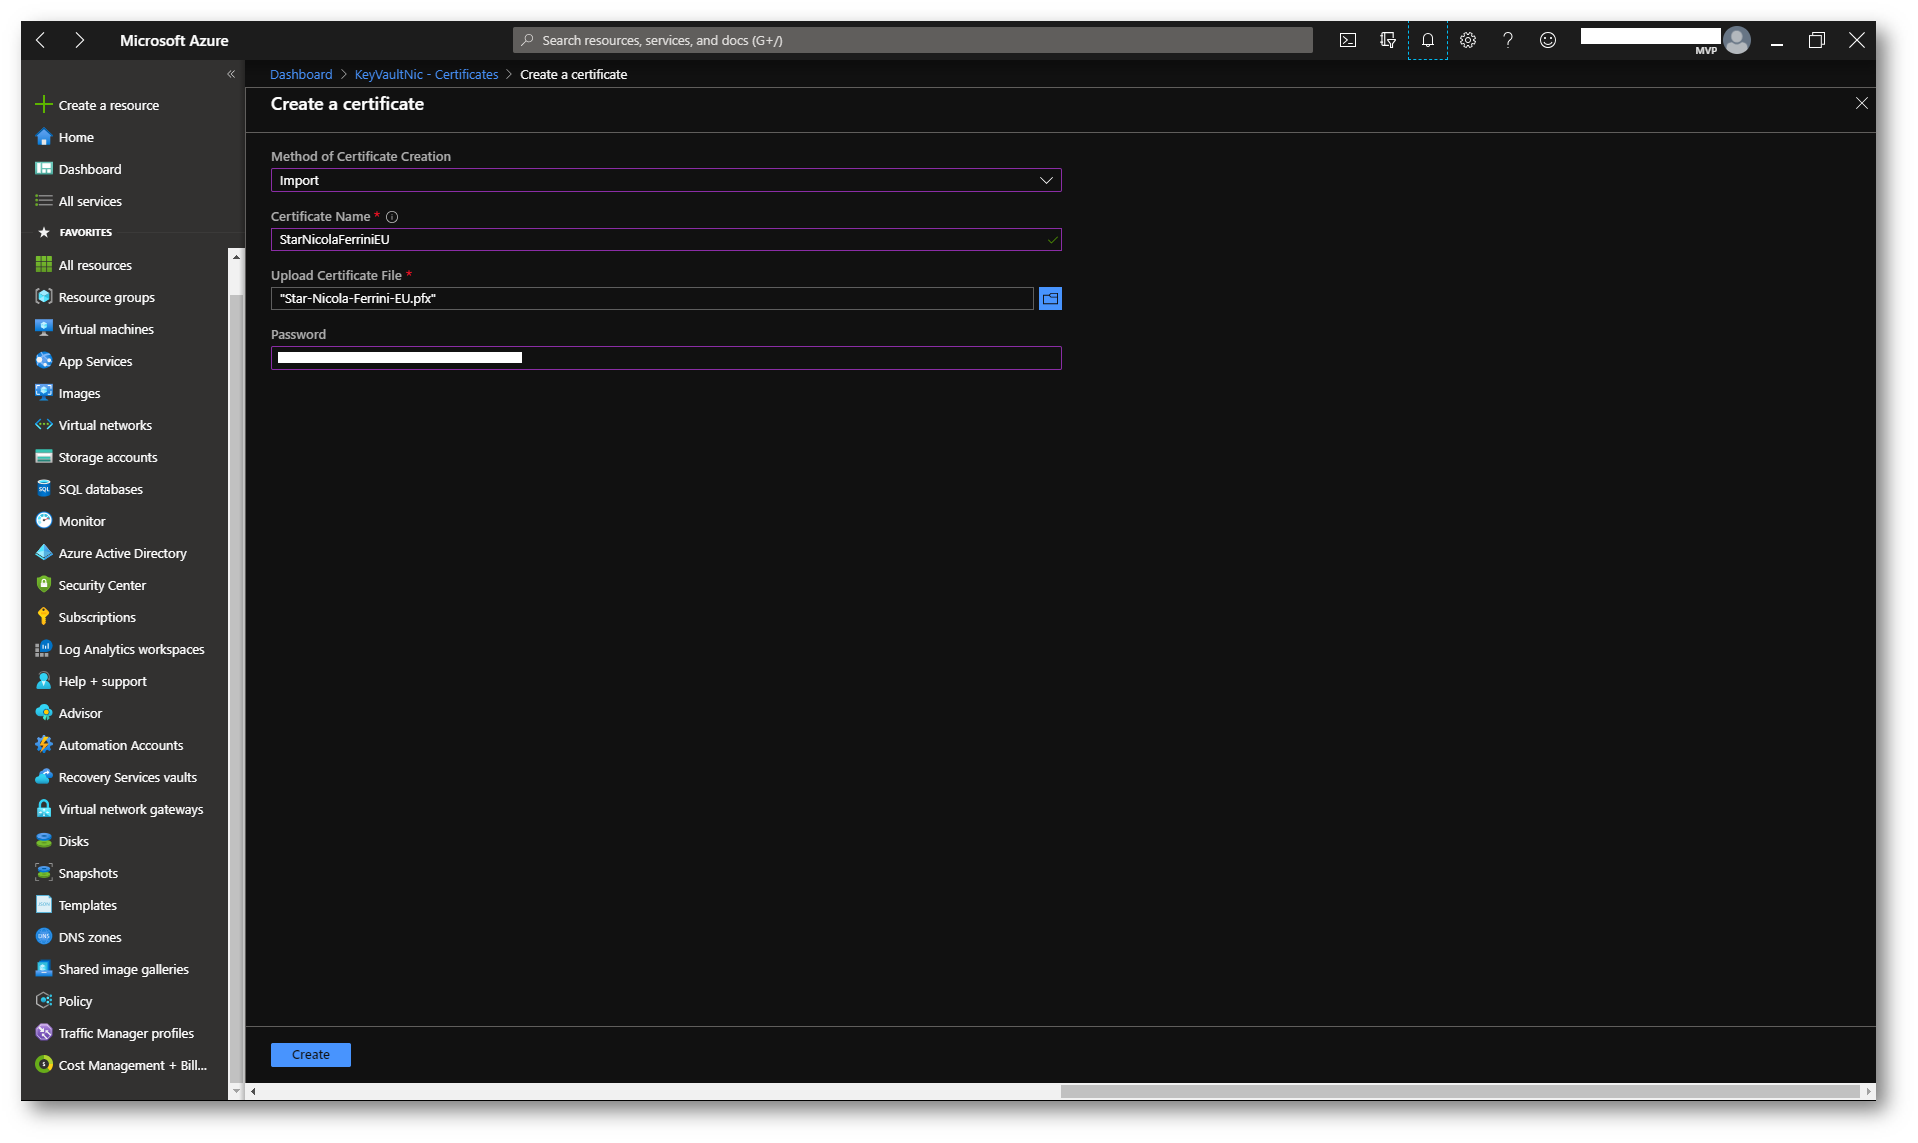This screenshot has height=1143, width=1918.
Task: Click the Virtual machines icon
Action: (44, 328)
